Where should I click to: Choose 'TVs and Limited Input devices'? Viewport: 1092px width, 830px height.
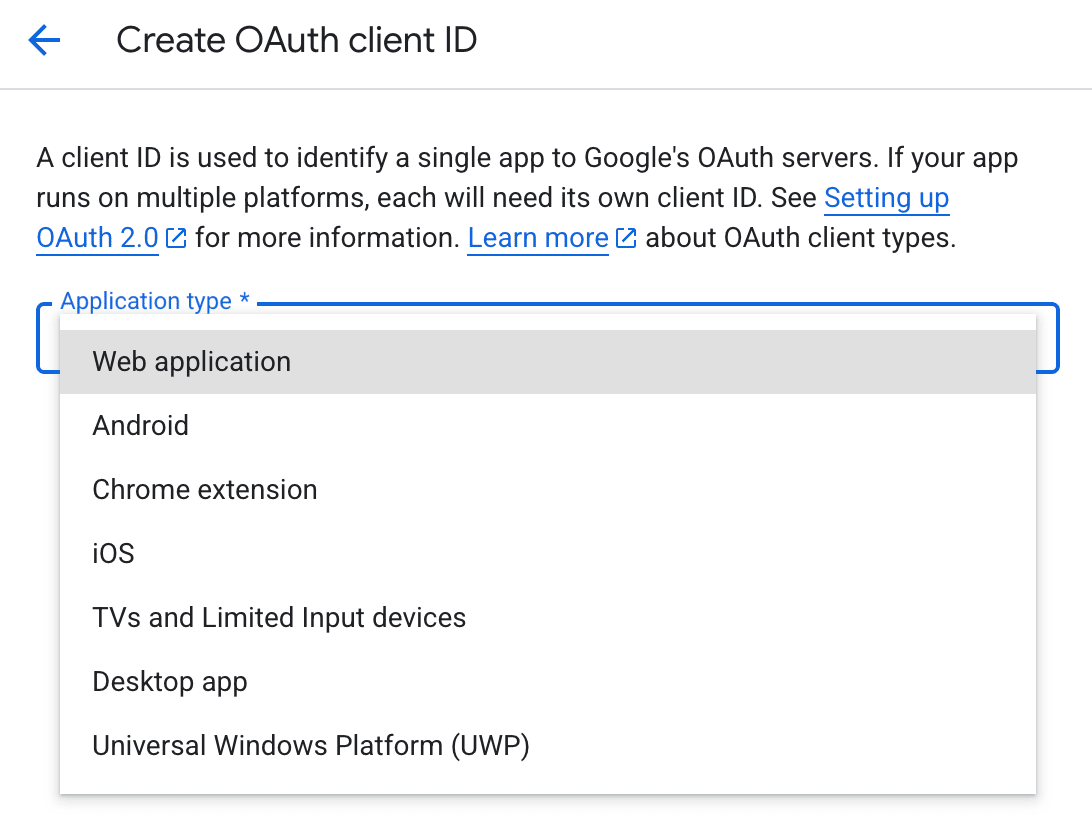pos(279,618)
